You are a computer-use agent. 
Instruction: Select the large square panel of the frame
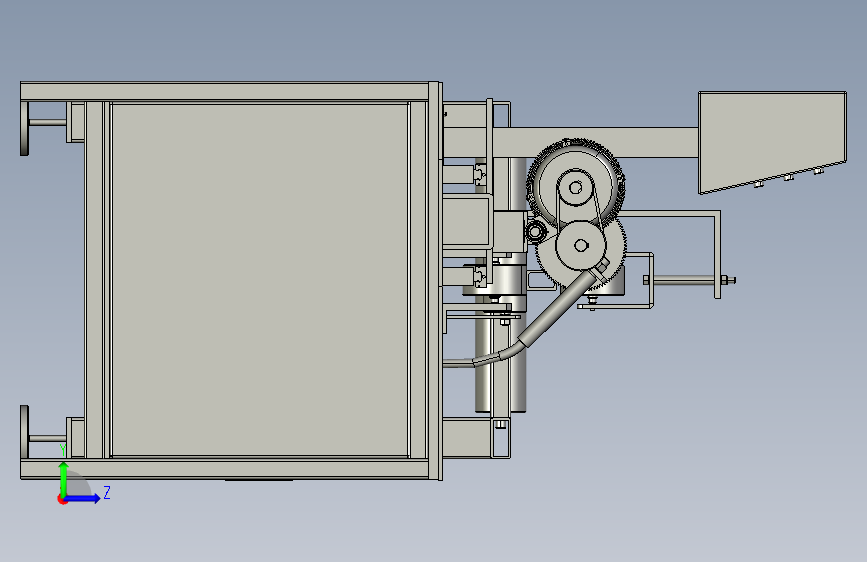[260, 280]
